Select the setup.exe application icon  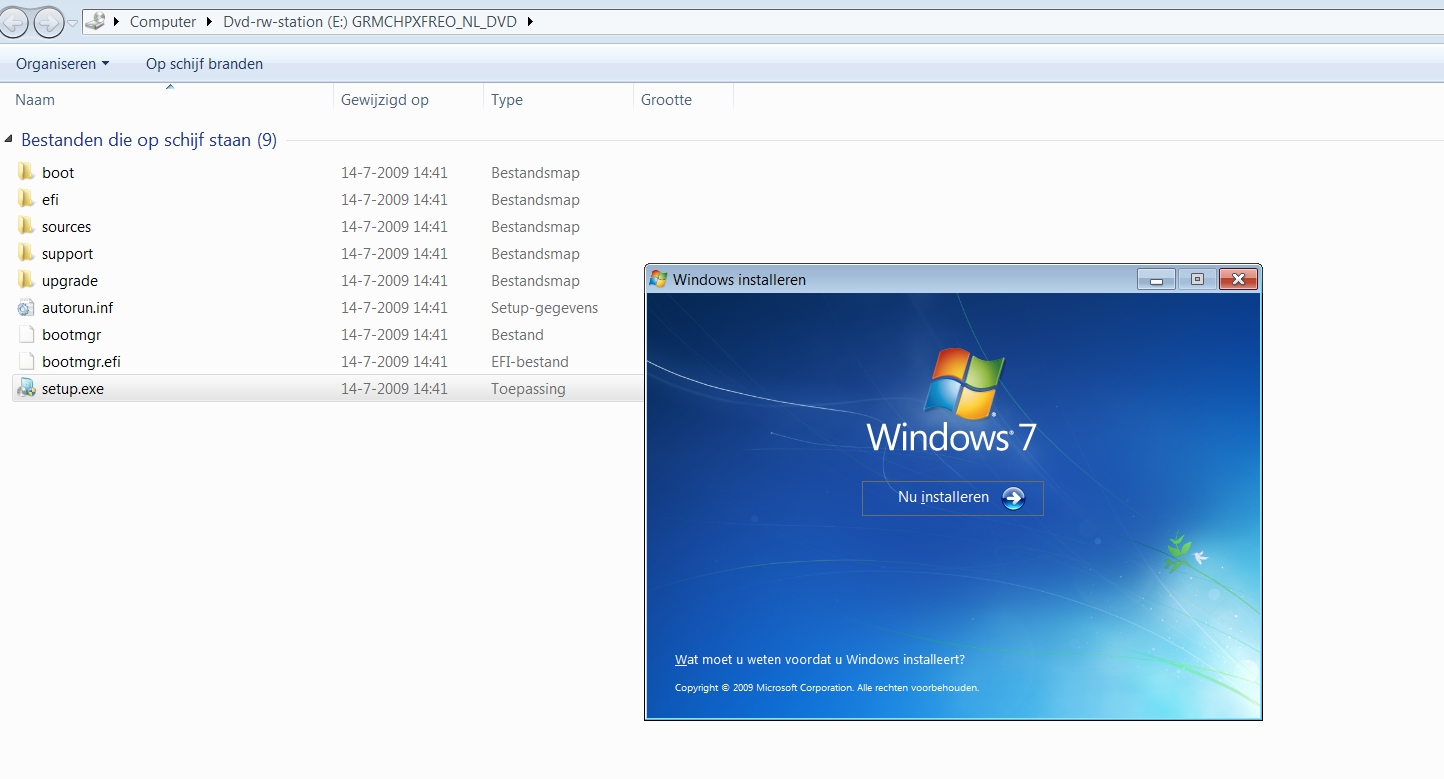(26, 388)
